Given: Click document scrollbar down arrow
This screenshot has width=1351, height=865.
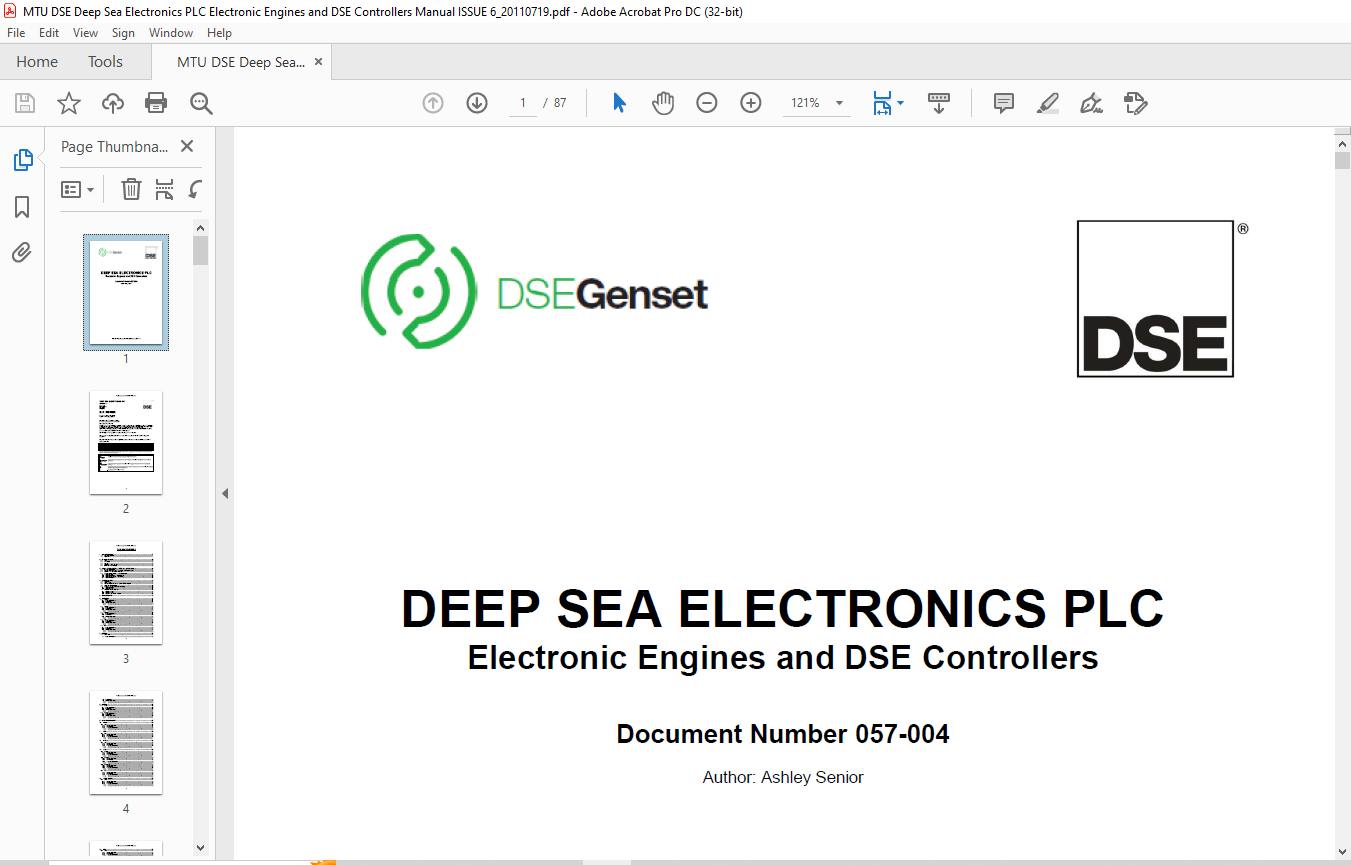Looking at the screenshot, I should click(x=1342, y=852).
